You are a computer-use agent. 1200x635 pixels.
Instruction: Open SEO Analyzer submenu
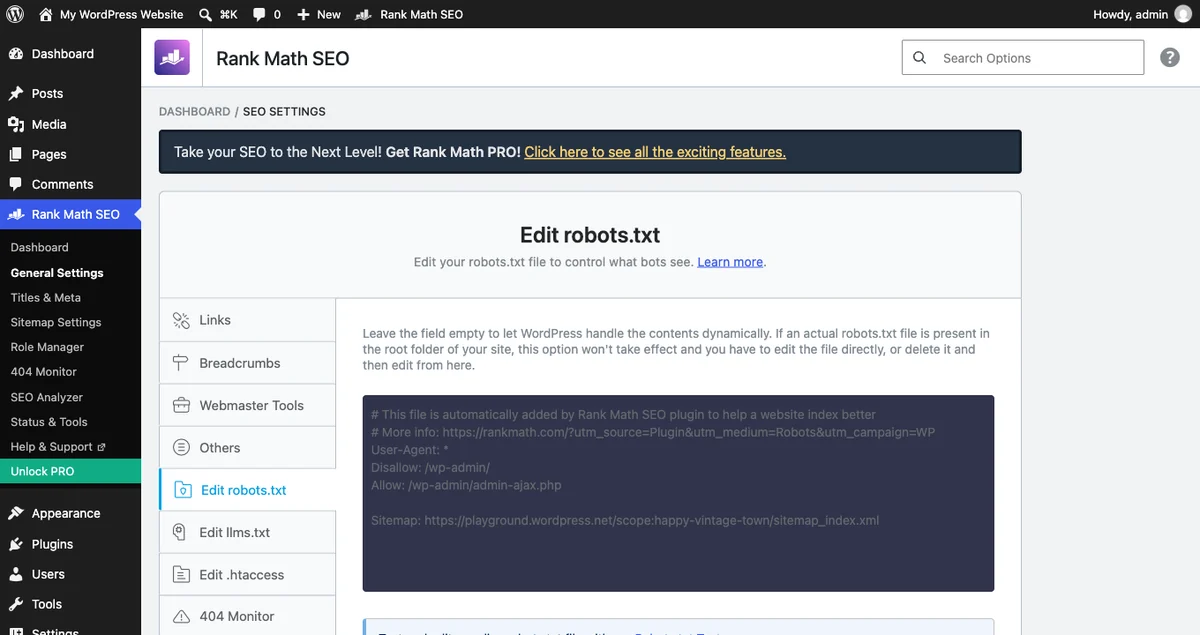point(47,397)
